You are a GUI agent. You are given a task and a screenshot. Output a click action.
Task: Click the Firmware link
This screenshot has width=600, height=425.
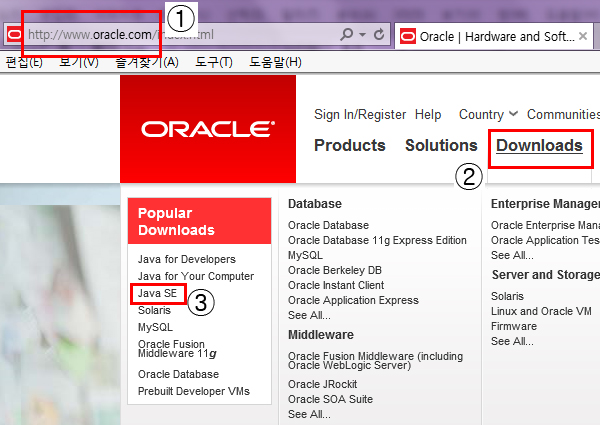(x=514, y=326)
